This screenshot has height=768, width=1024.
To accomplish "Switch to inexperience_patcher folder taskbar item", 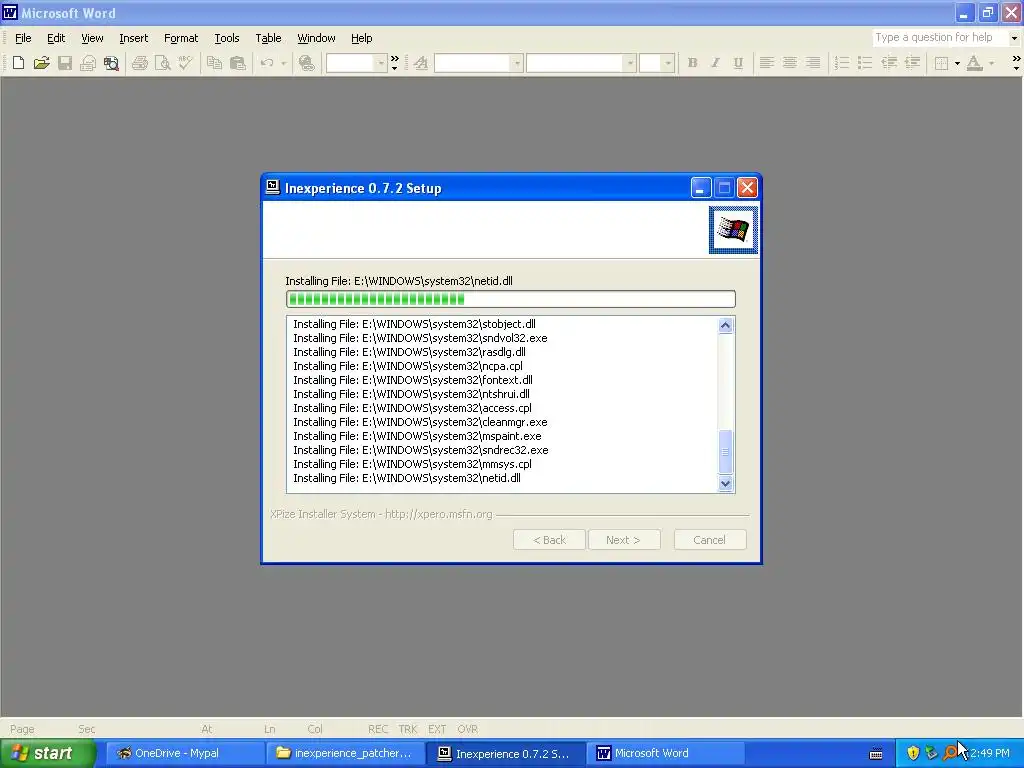I will coord(345,753).
